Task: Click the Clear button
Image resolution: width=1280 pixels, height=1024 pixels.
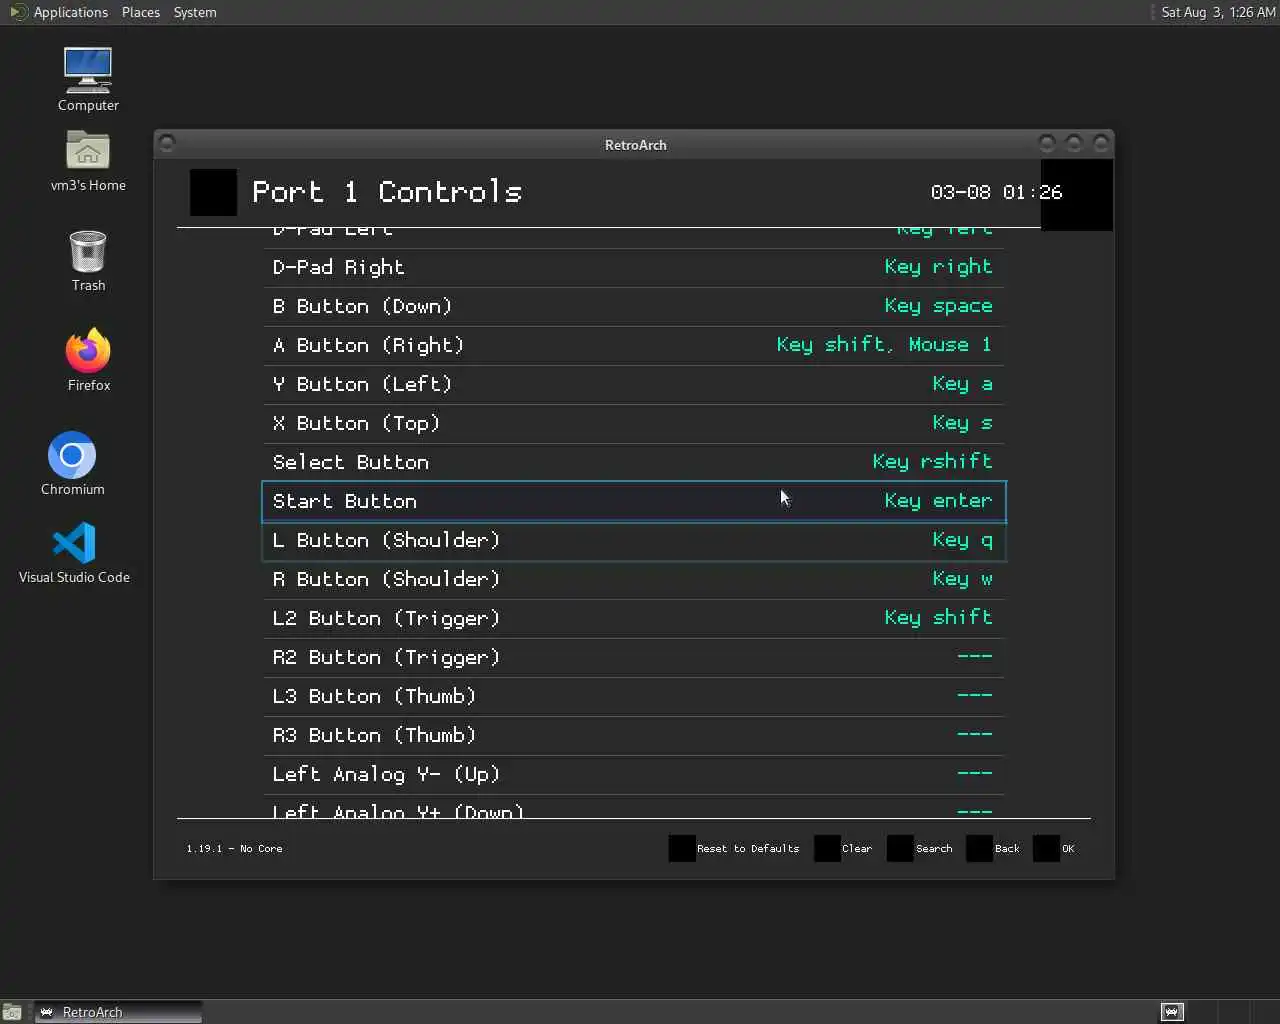Action: point(844,848)
